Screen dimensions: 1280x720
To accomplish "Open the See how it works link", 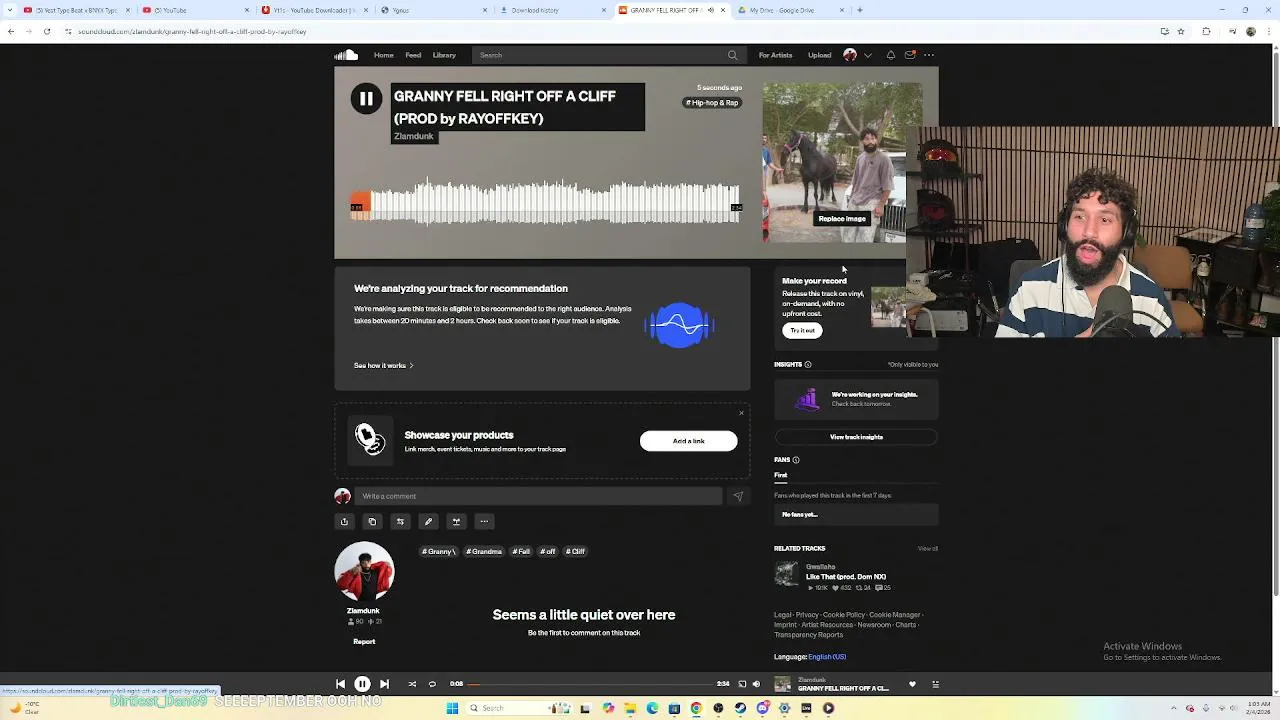I will point(383,365).
